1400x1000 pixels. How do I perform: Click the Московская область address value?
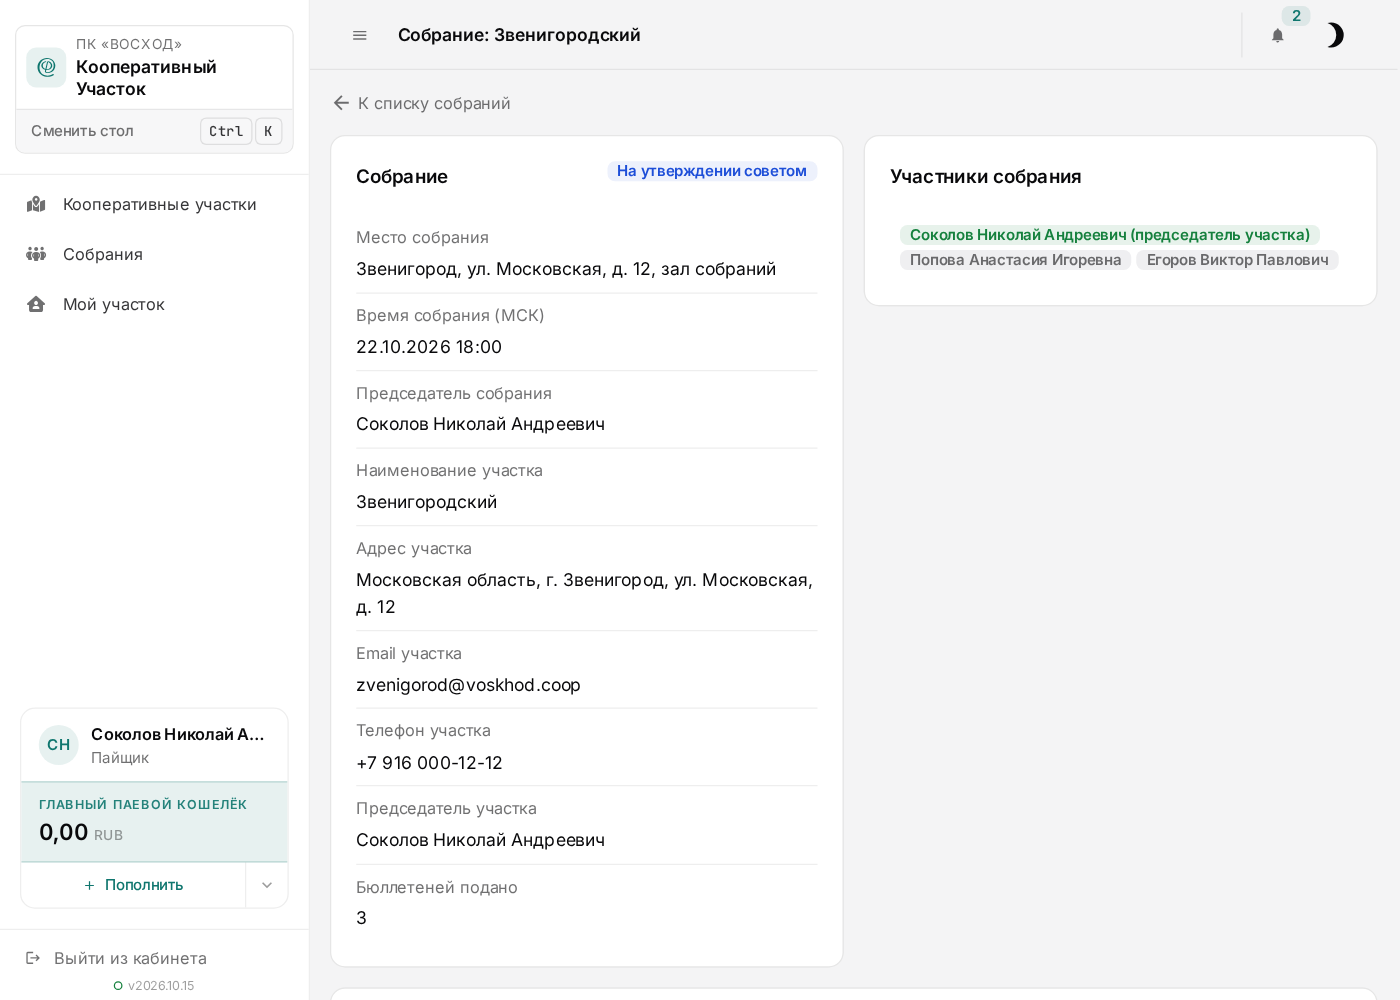(585, 593)
